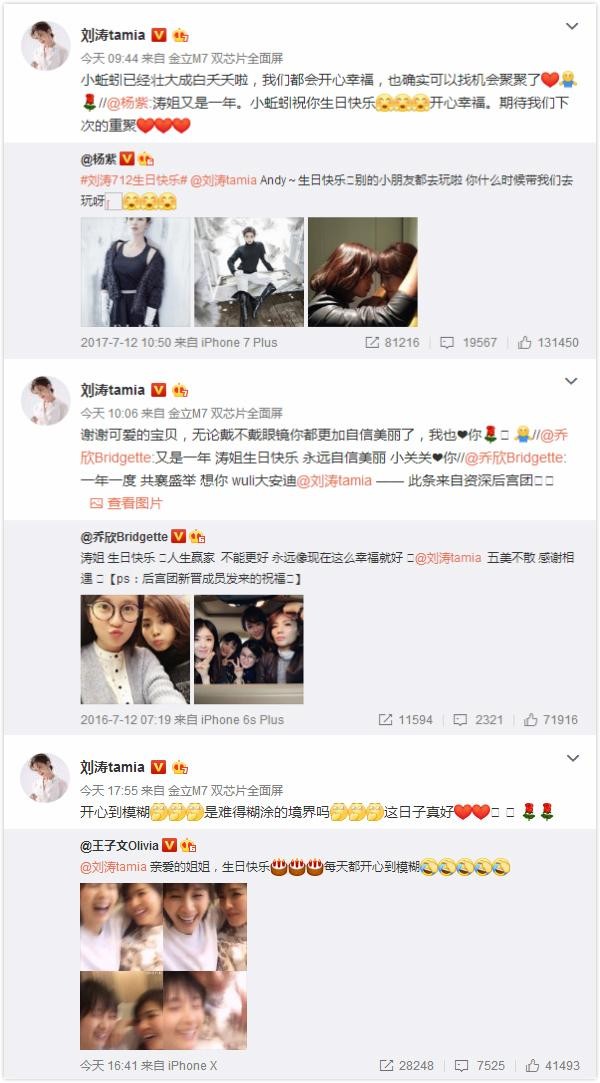
Task: Expand options chevron on second 刘涛tamia post
Action: click(x=572, y=381)
